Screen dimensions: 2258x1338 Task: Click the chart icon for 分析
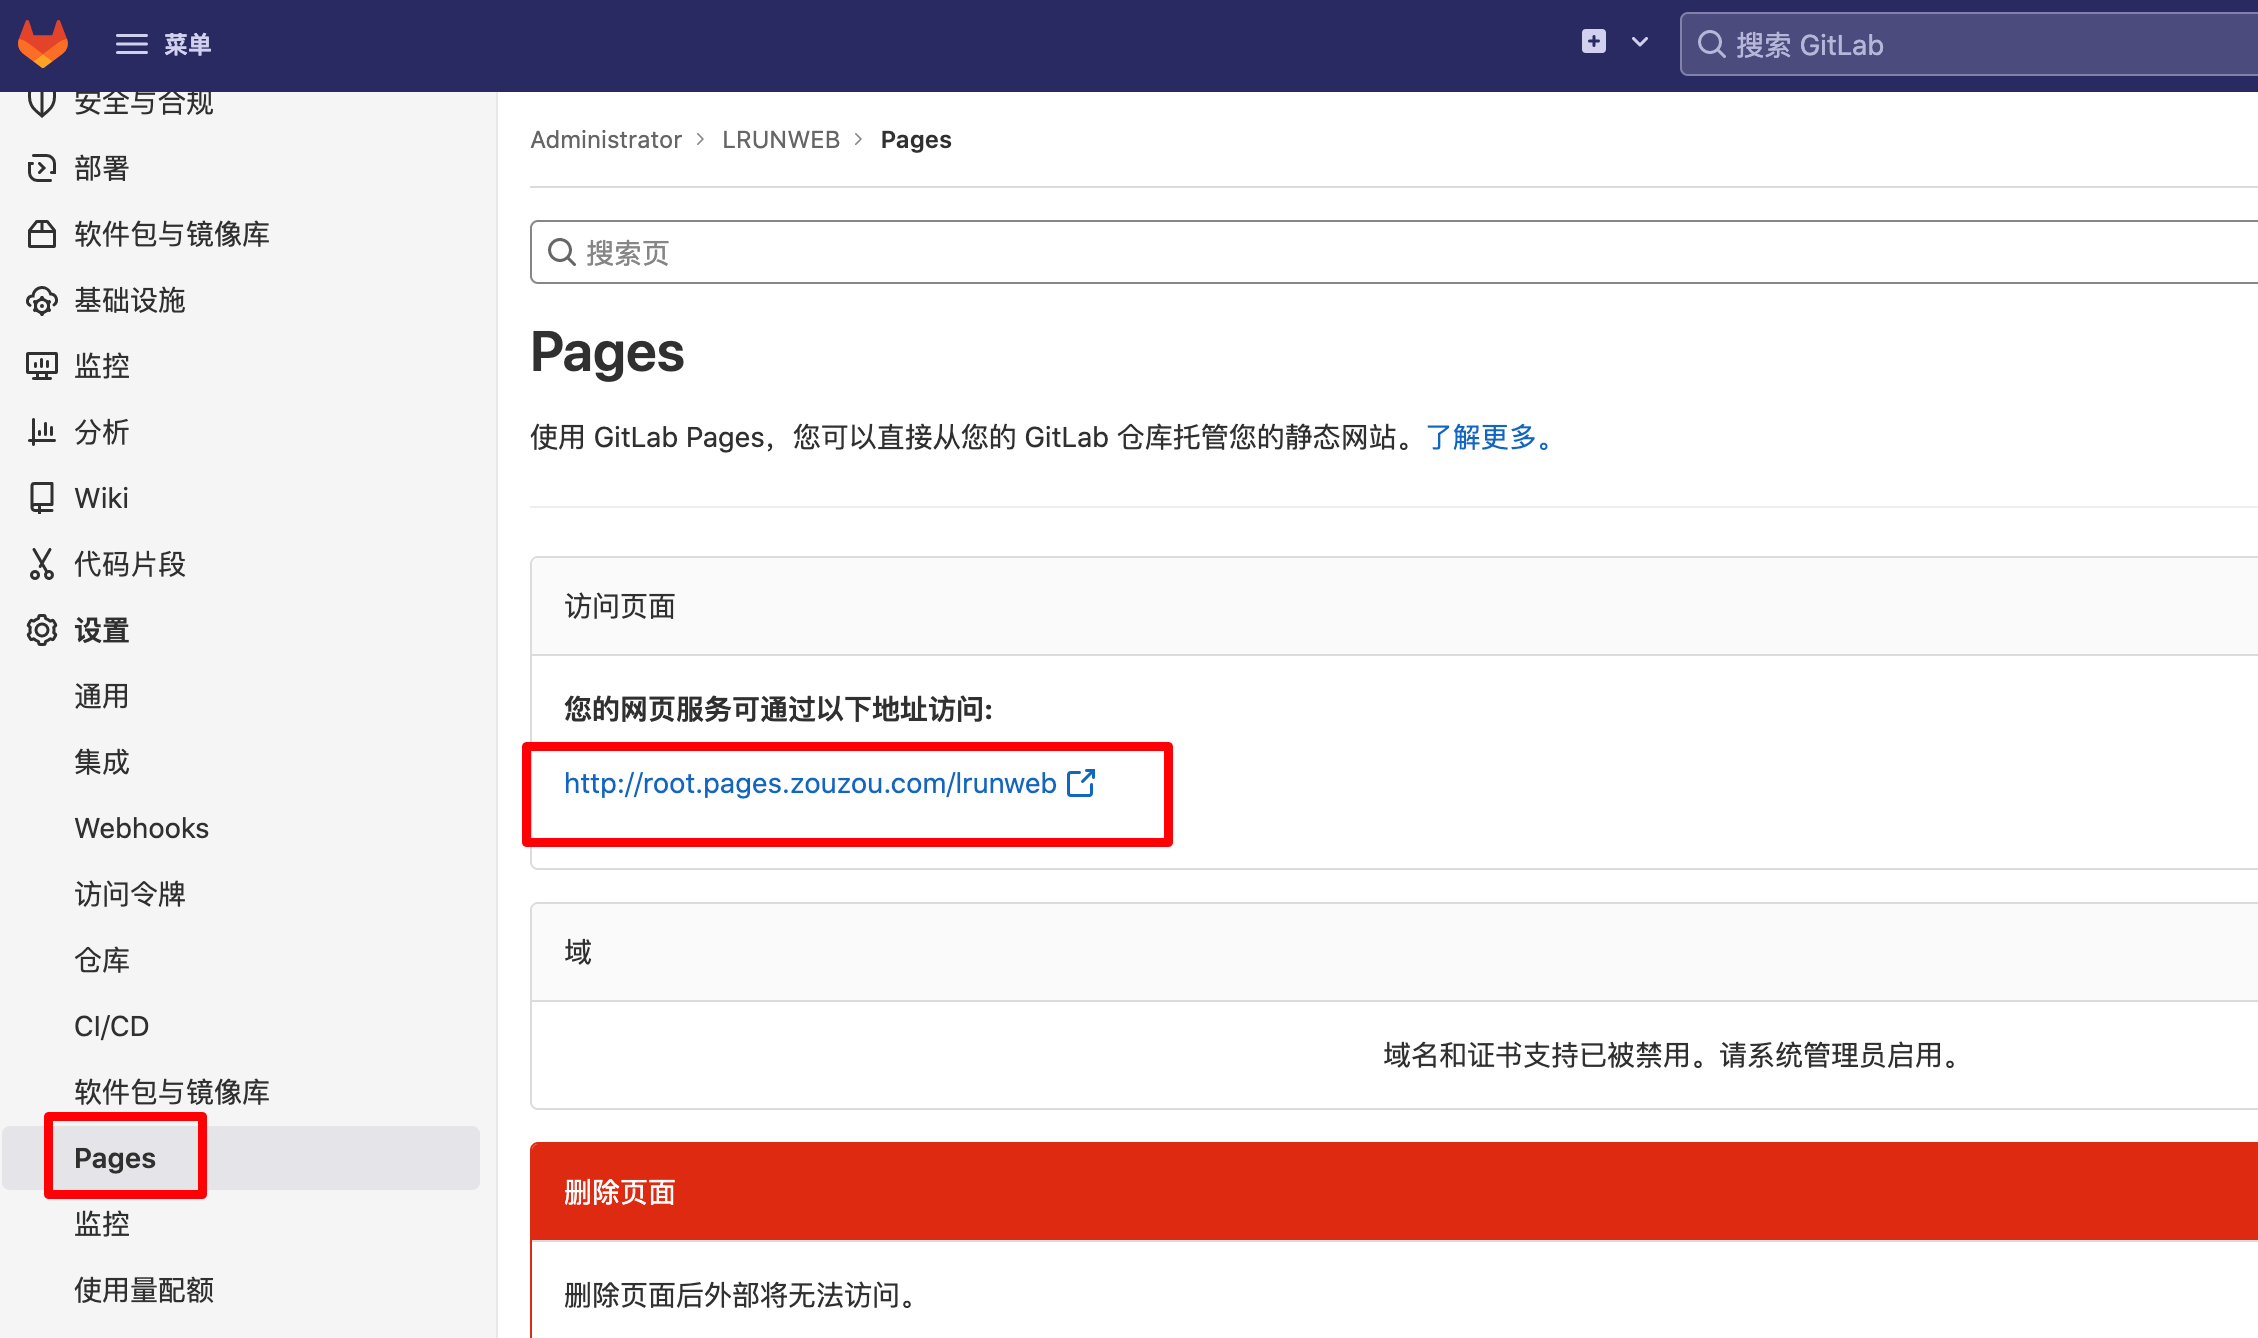click(41, 432)
